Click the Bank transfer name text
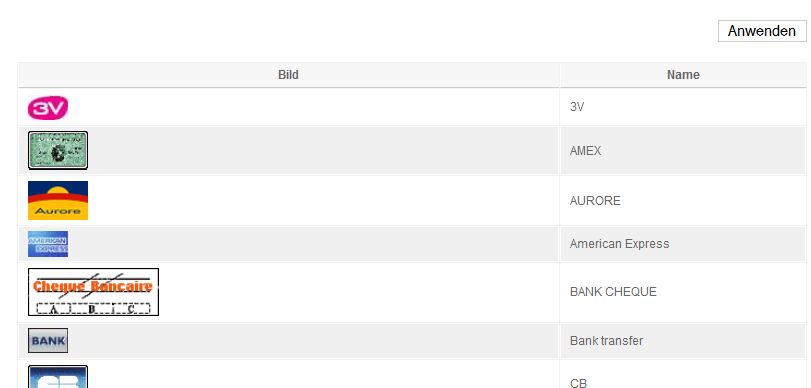The width and height of the screenshot is (811, 388). [x=606, y=341]
